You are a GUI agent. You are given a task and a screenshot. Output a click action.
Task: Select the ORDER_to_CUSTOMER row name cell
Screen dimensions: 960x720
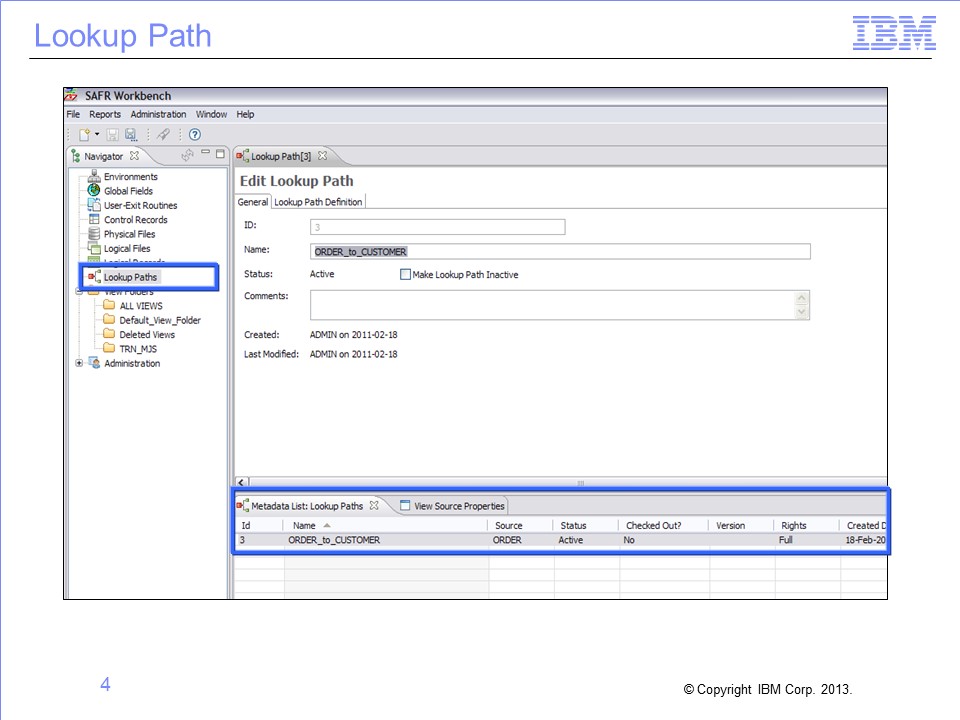pos(334,540)
